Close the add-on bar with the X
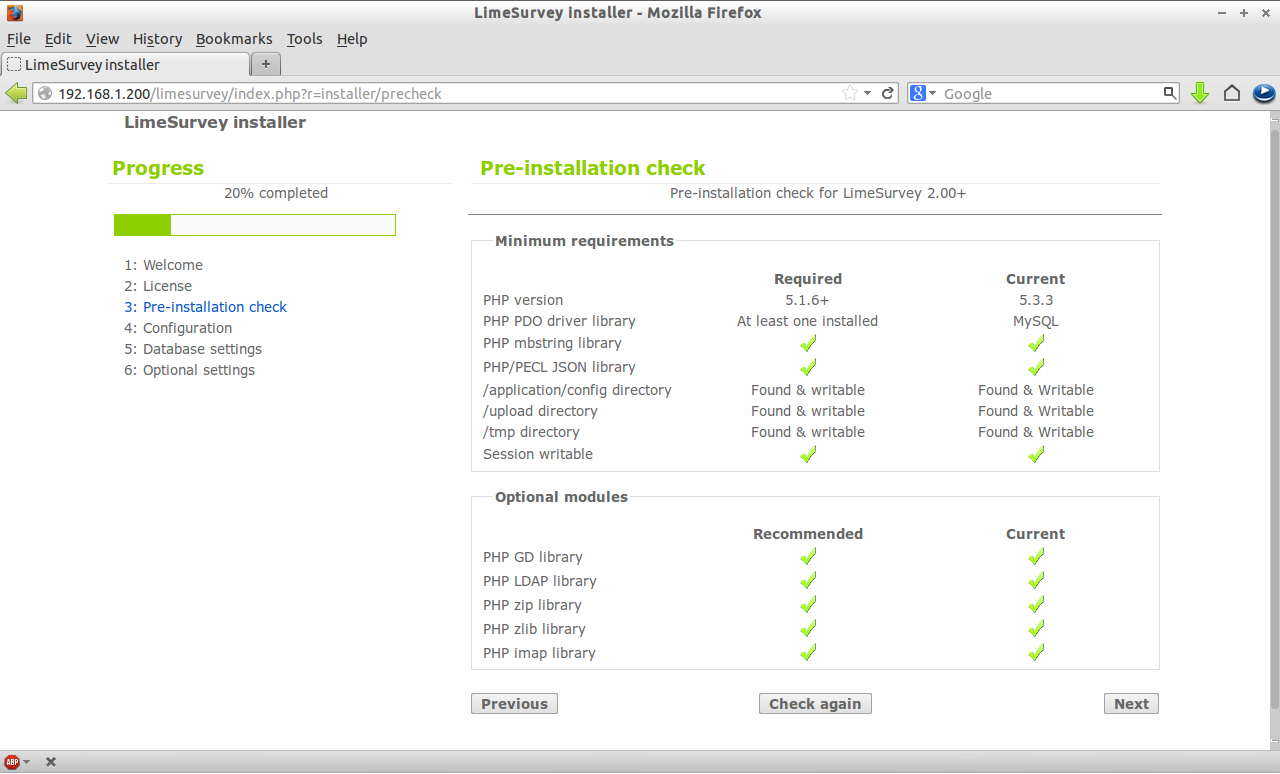1280x774 pixels. pos(51,762)
